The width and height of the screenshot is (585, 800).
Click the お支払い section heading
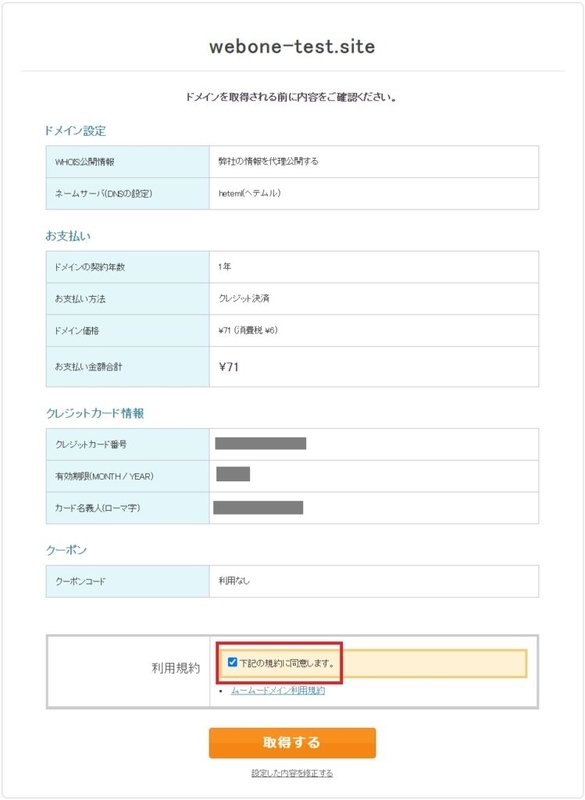click(68, 236)
